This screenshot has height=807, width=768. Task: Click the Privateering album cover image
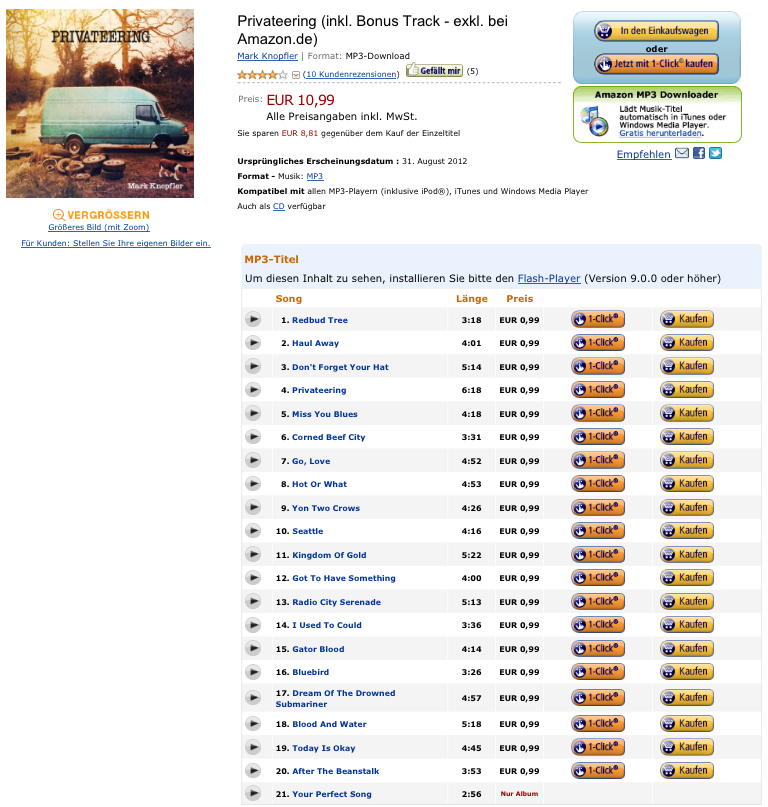click(100, 103)
